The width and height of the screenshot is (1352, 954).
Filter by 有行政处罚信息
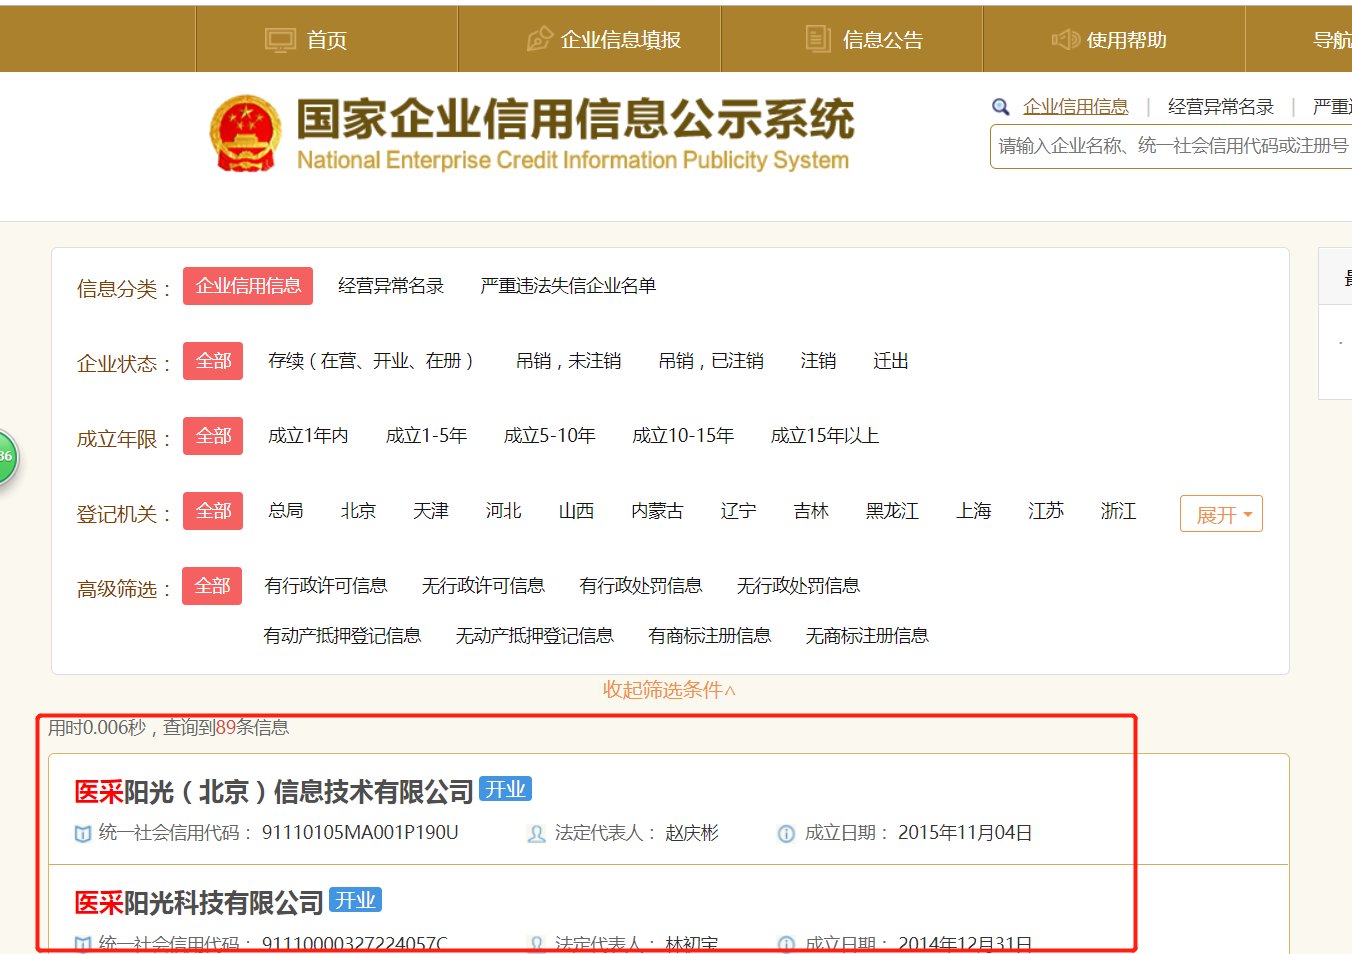click(x=641, y=586)
